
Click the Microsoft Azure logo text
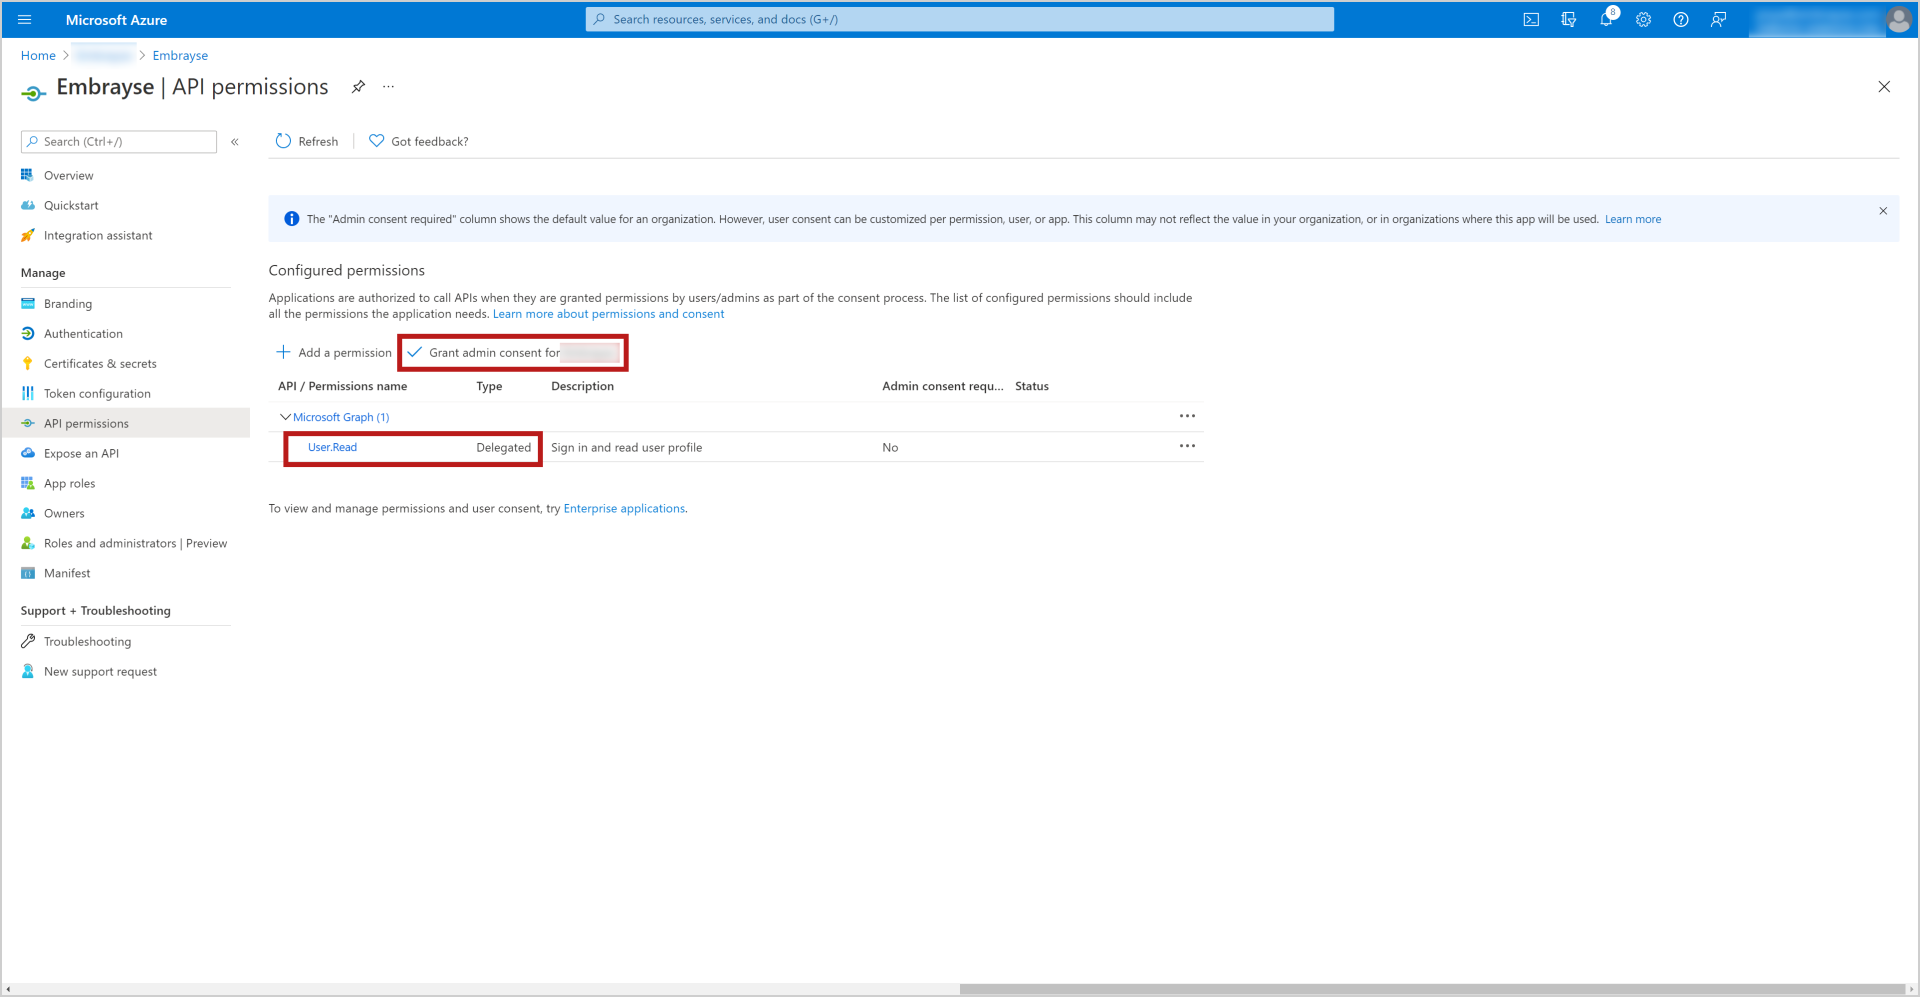click(116, 19)
